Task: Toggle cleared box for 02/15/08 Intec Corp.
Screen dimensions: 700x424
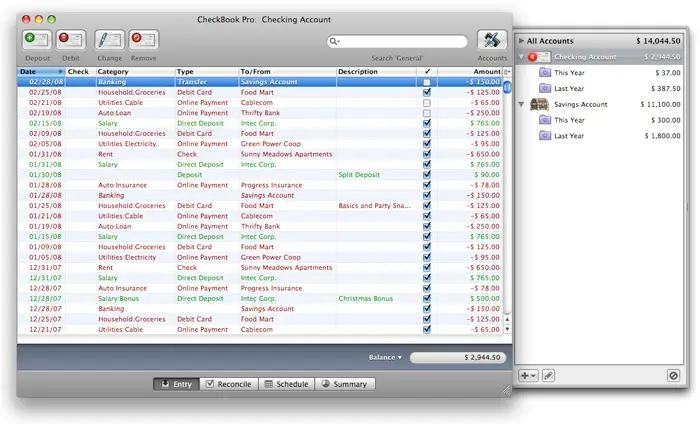Action: (x=427, y=123)
